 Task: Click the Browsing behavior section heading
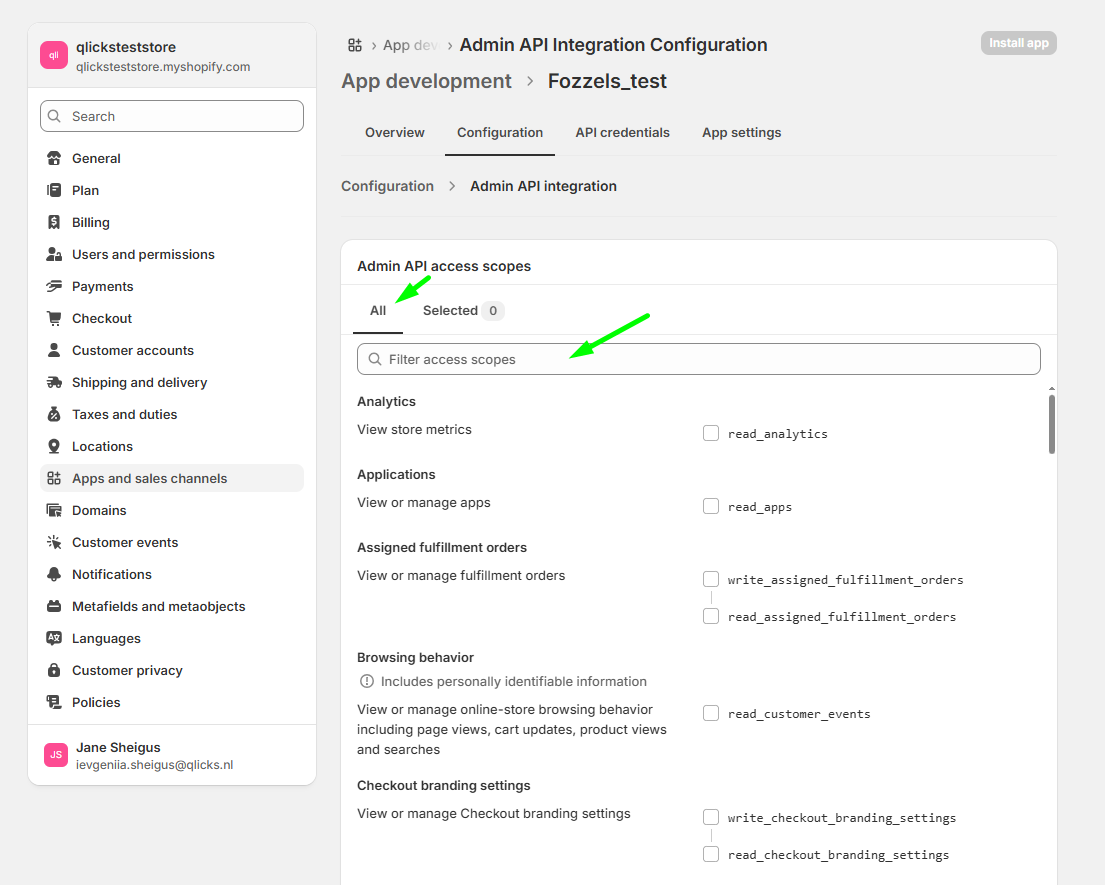415,657
